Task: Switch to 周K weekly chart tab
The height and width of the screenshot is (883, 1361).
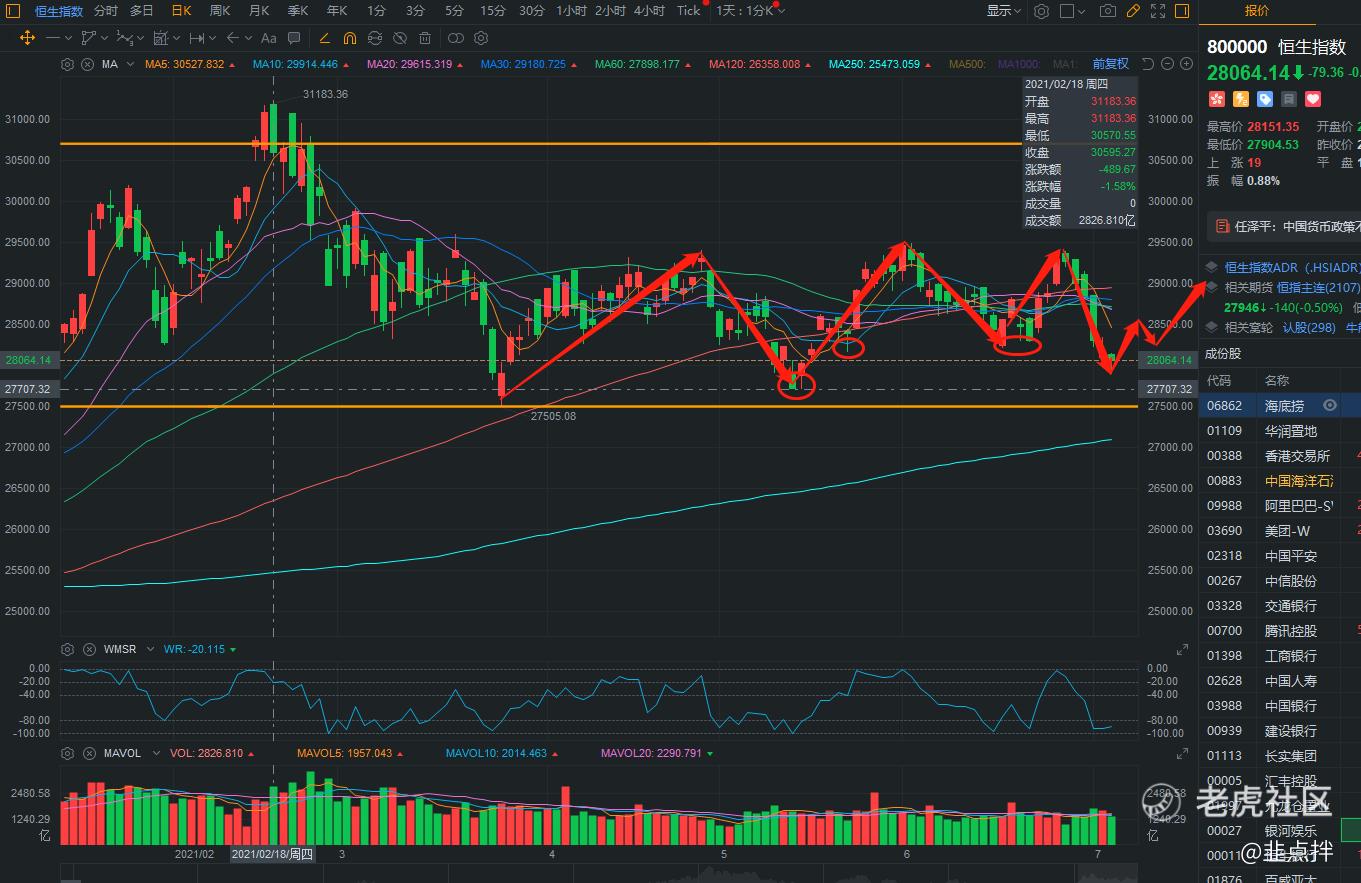Action: click(220, 11)
